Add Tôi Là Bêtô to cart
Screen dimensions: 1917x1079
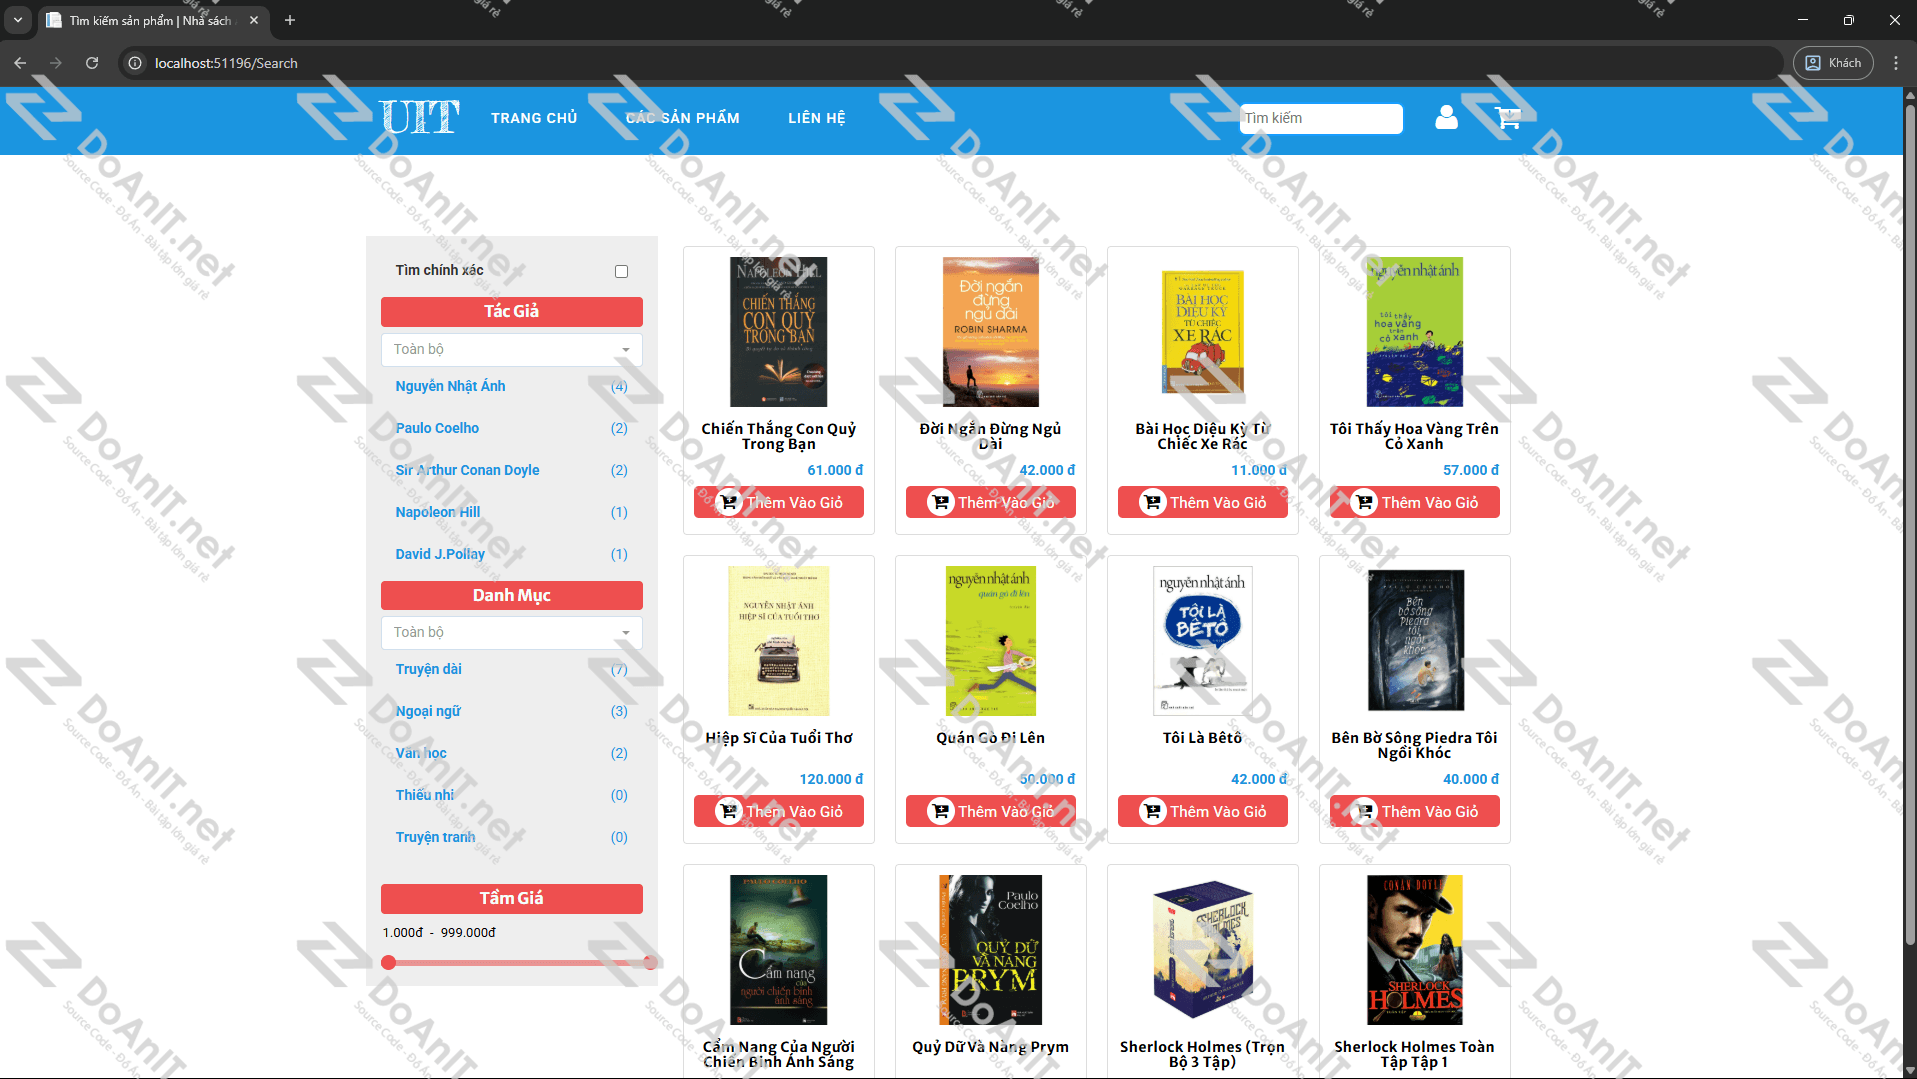[1203, 811]
